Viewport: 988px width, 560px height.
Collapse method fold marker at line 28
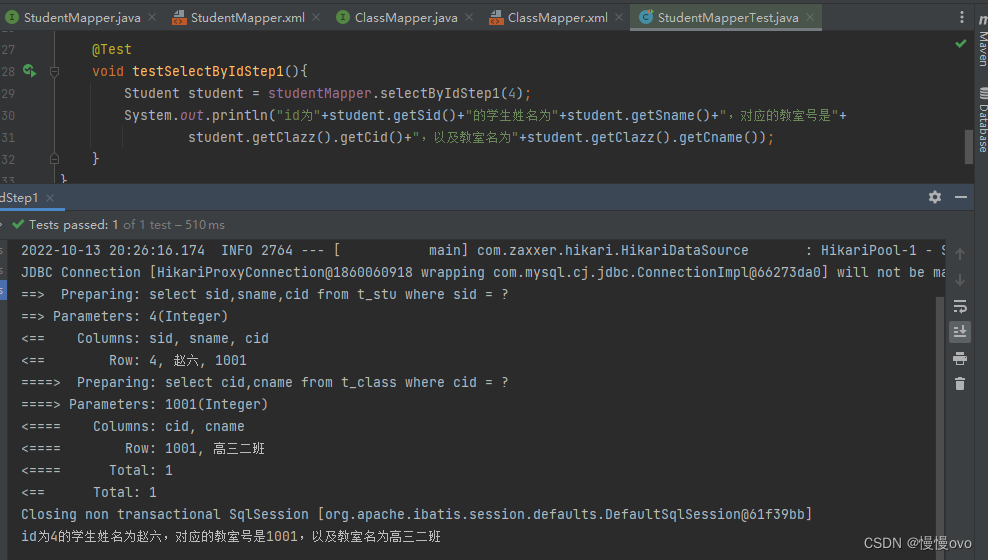tap(54, 72)
